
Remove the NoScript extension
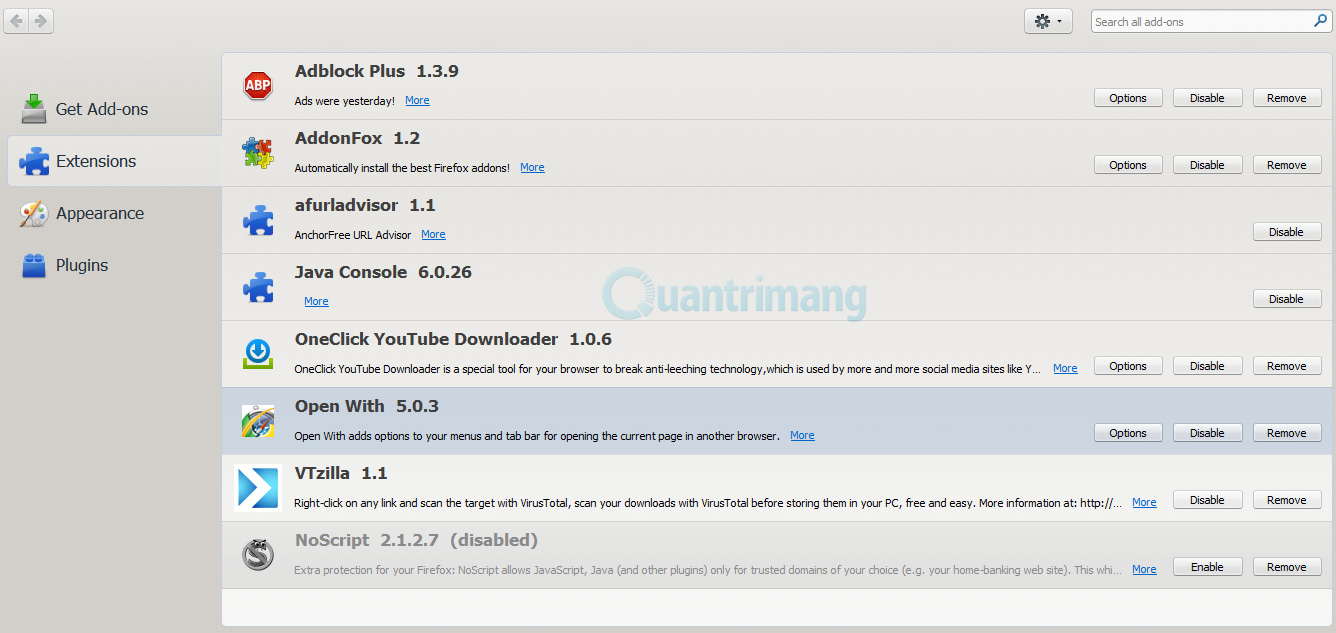[1287, 567]
